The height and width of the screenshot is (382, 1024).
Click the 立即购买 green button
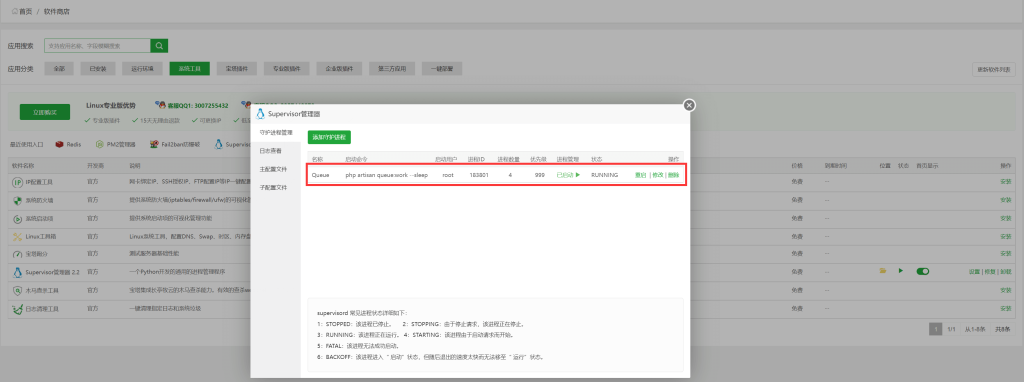[x=44, y=112]
